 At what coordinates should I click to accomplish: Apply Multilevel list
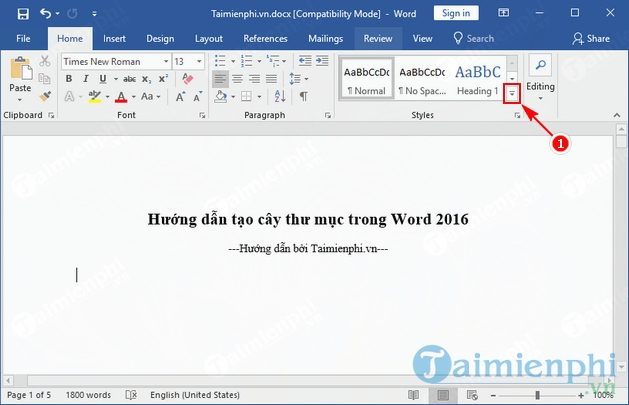coord(273,61)
